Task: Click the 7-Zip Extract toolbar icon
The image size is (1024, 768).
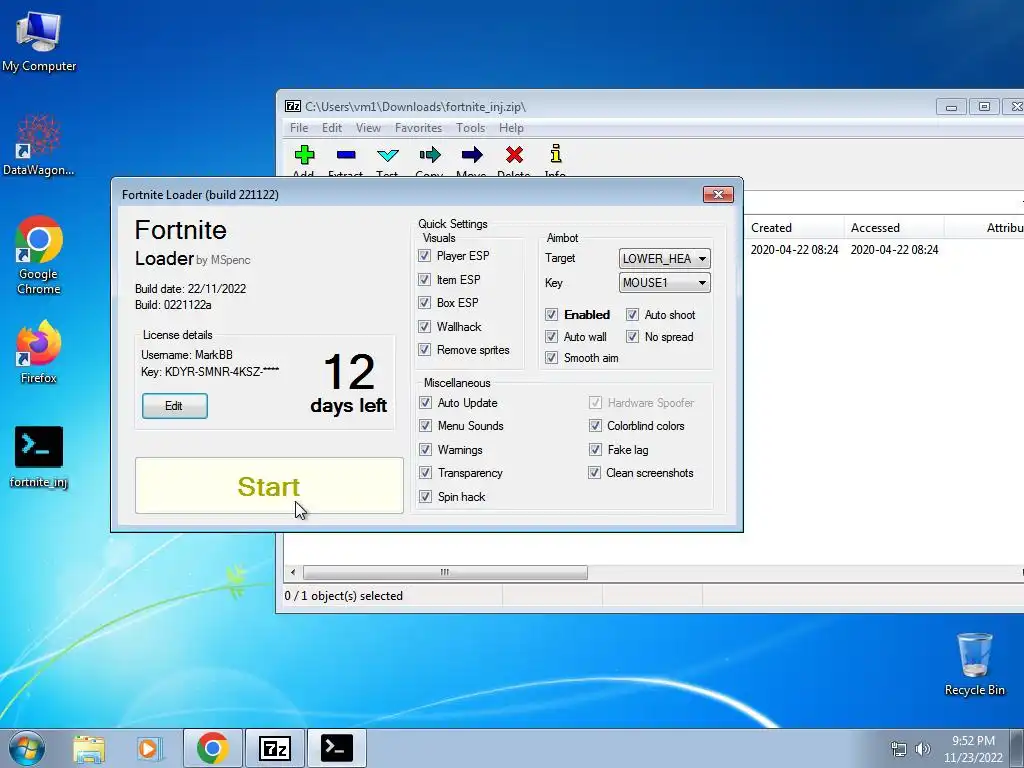Action: pos(346,155)
